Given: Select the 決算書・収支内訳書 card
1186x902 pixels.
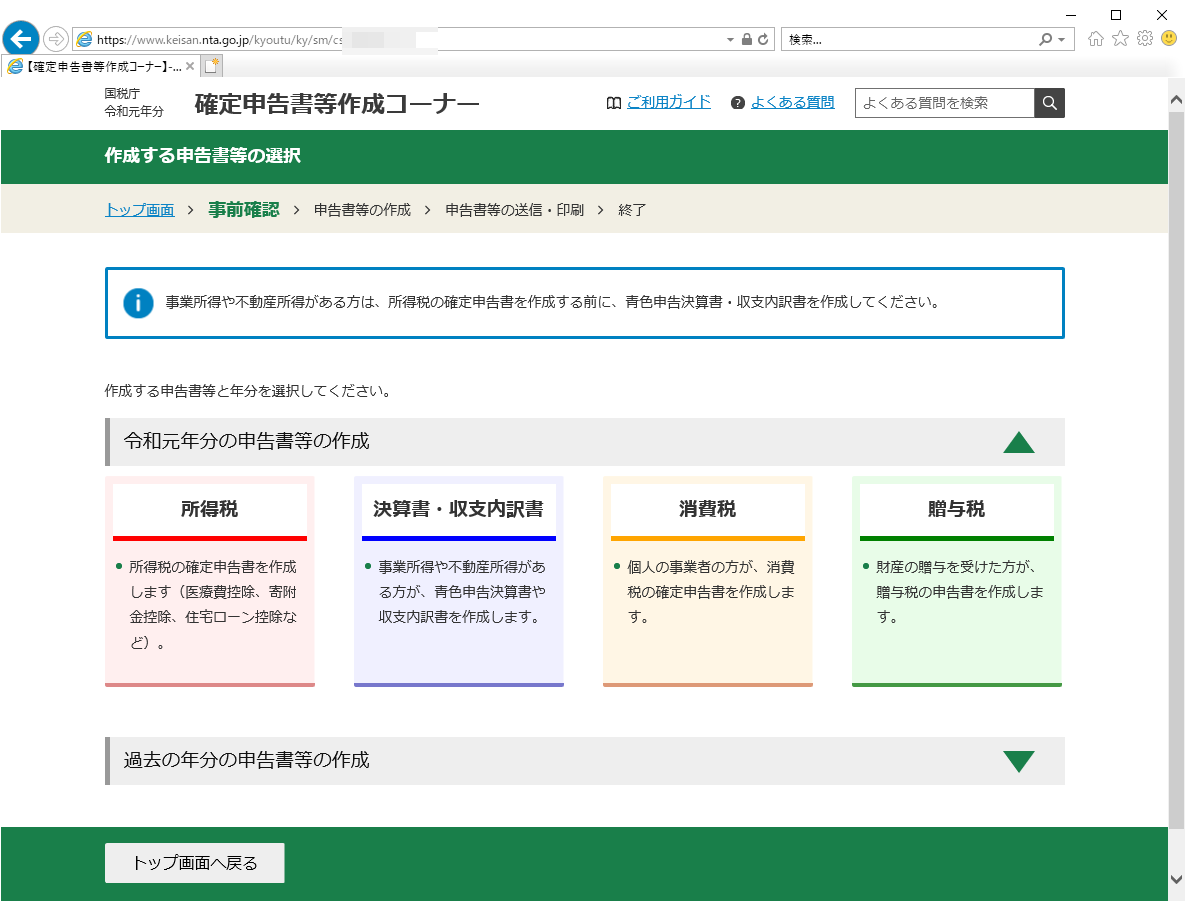Looking at the screenshot, I should tap(458, 580).
